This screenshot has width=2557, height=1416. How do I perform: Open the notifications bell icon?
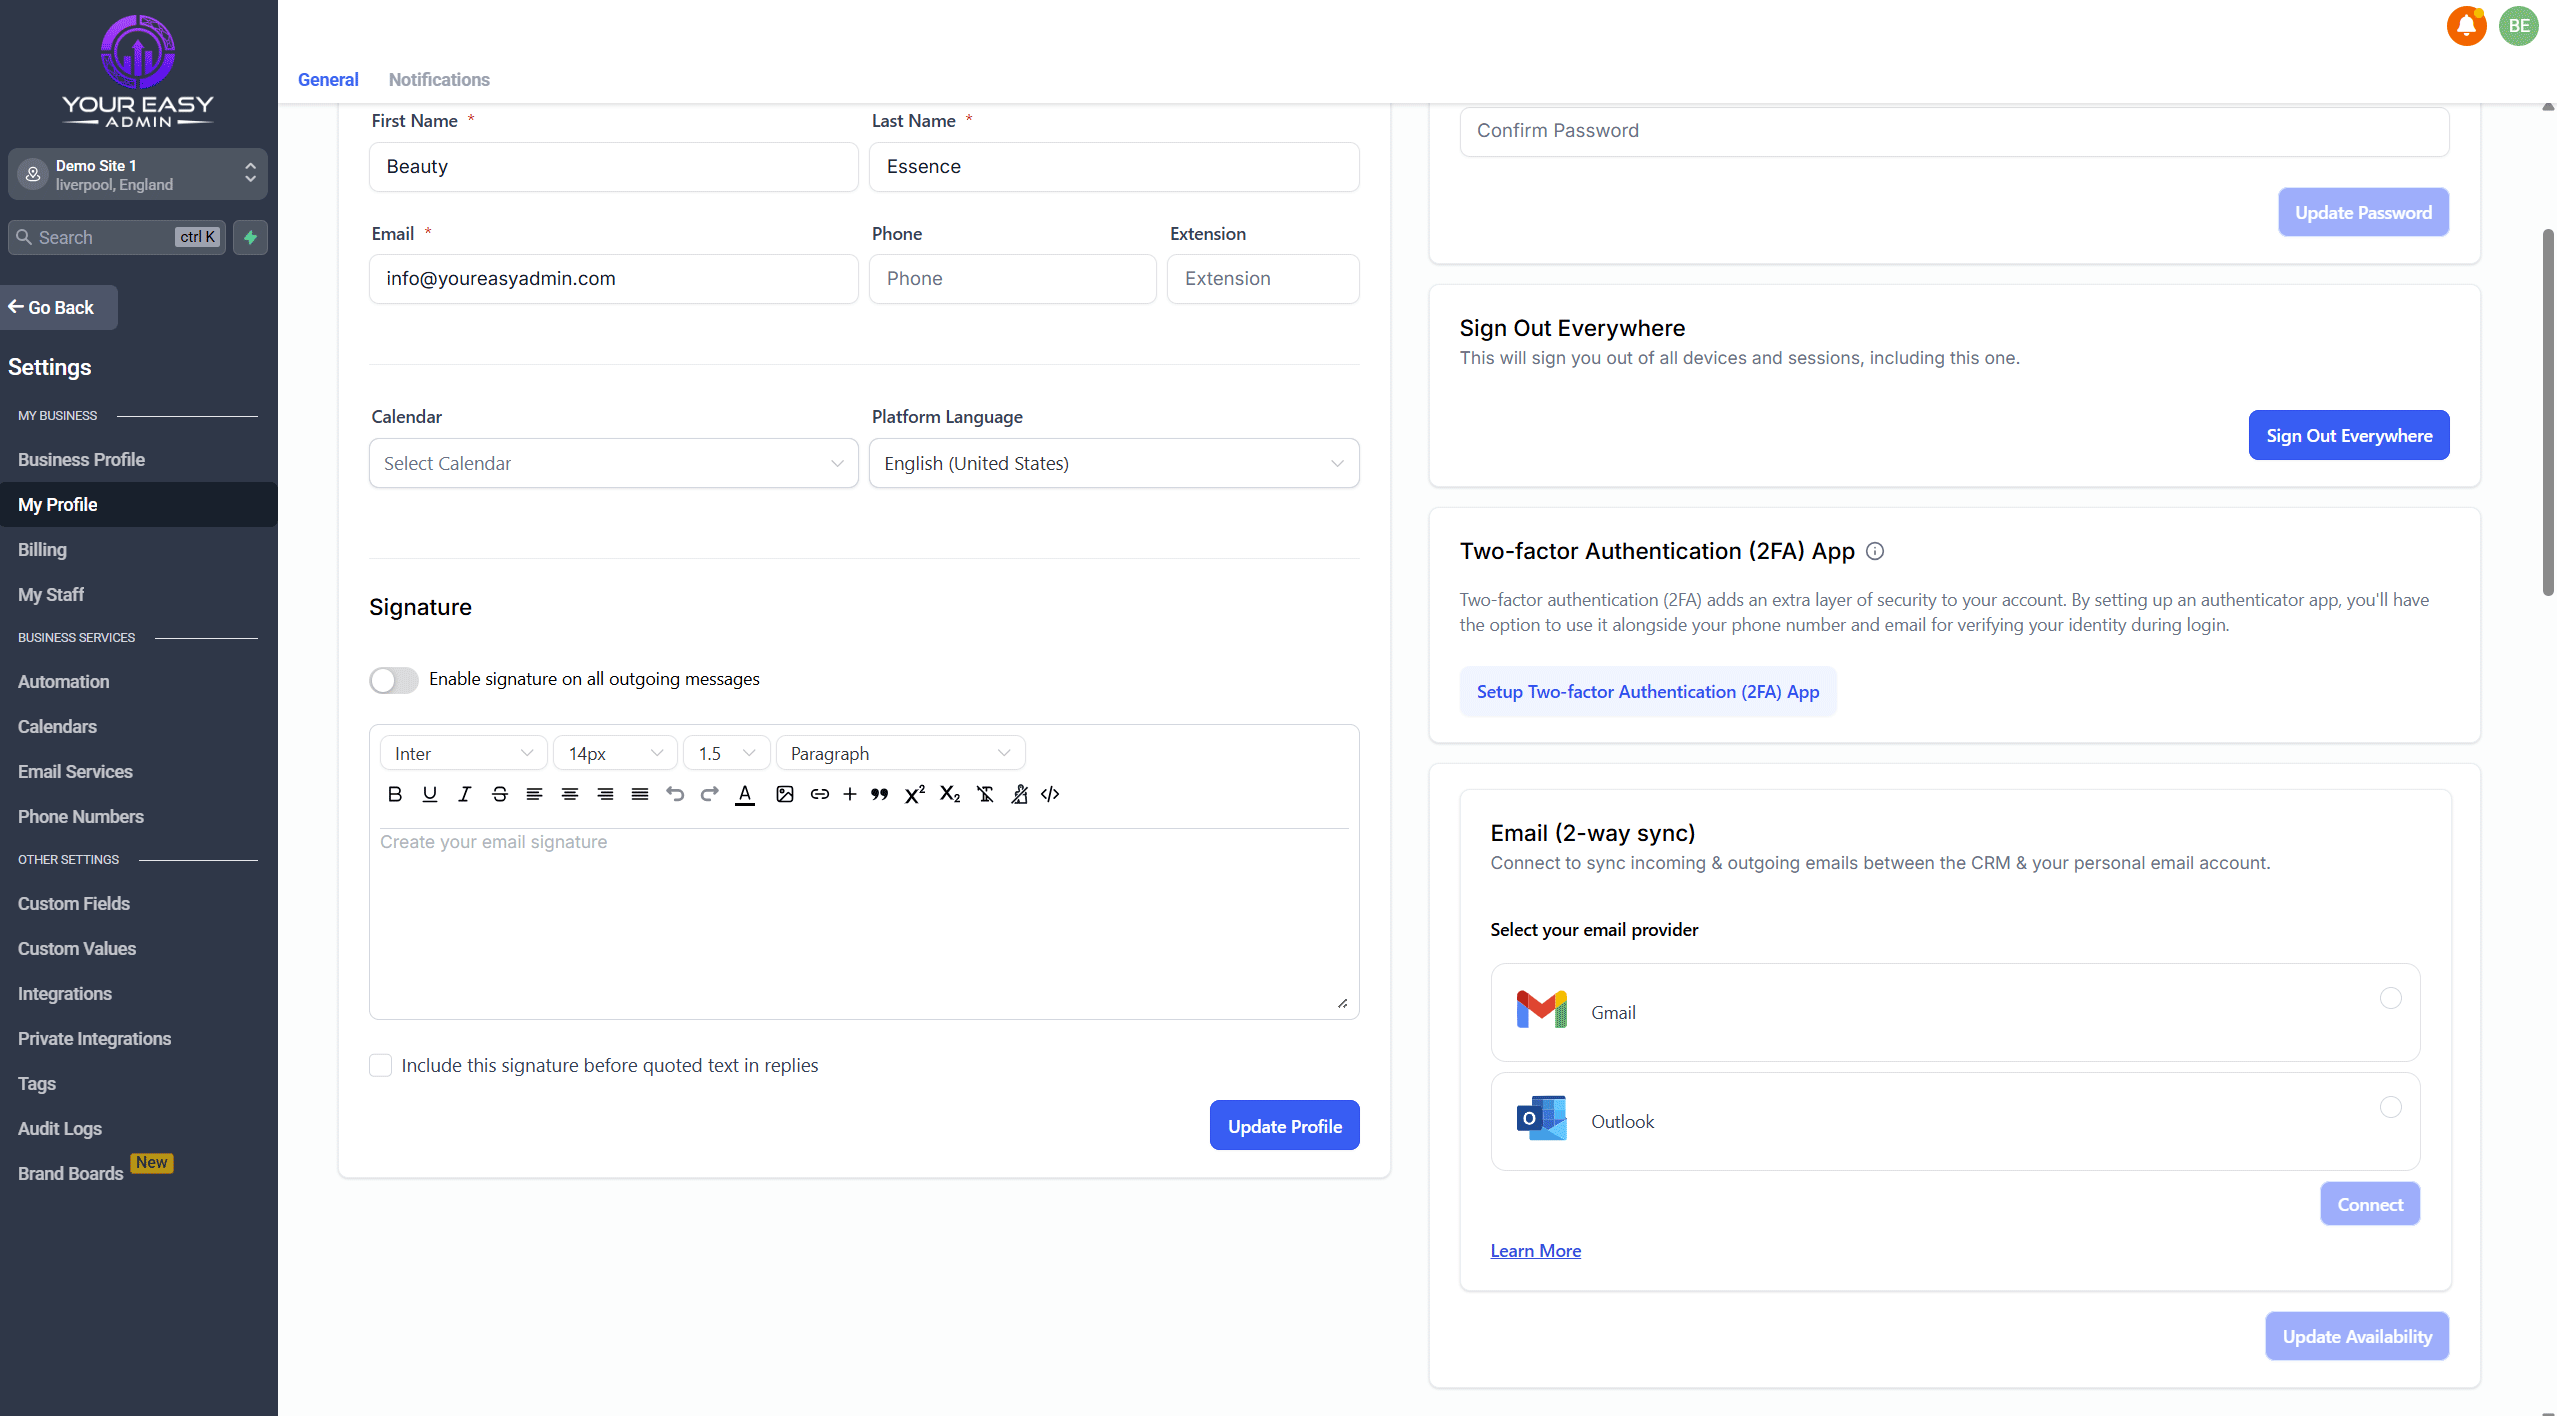(x=2465, y=26)
